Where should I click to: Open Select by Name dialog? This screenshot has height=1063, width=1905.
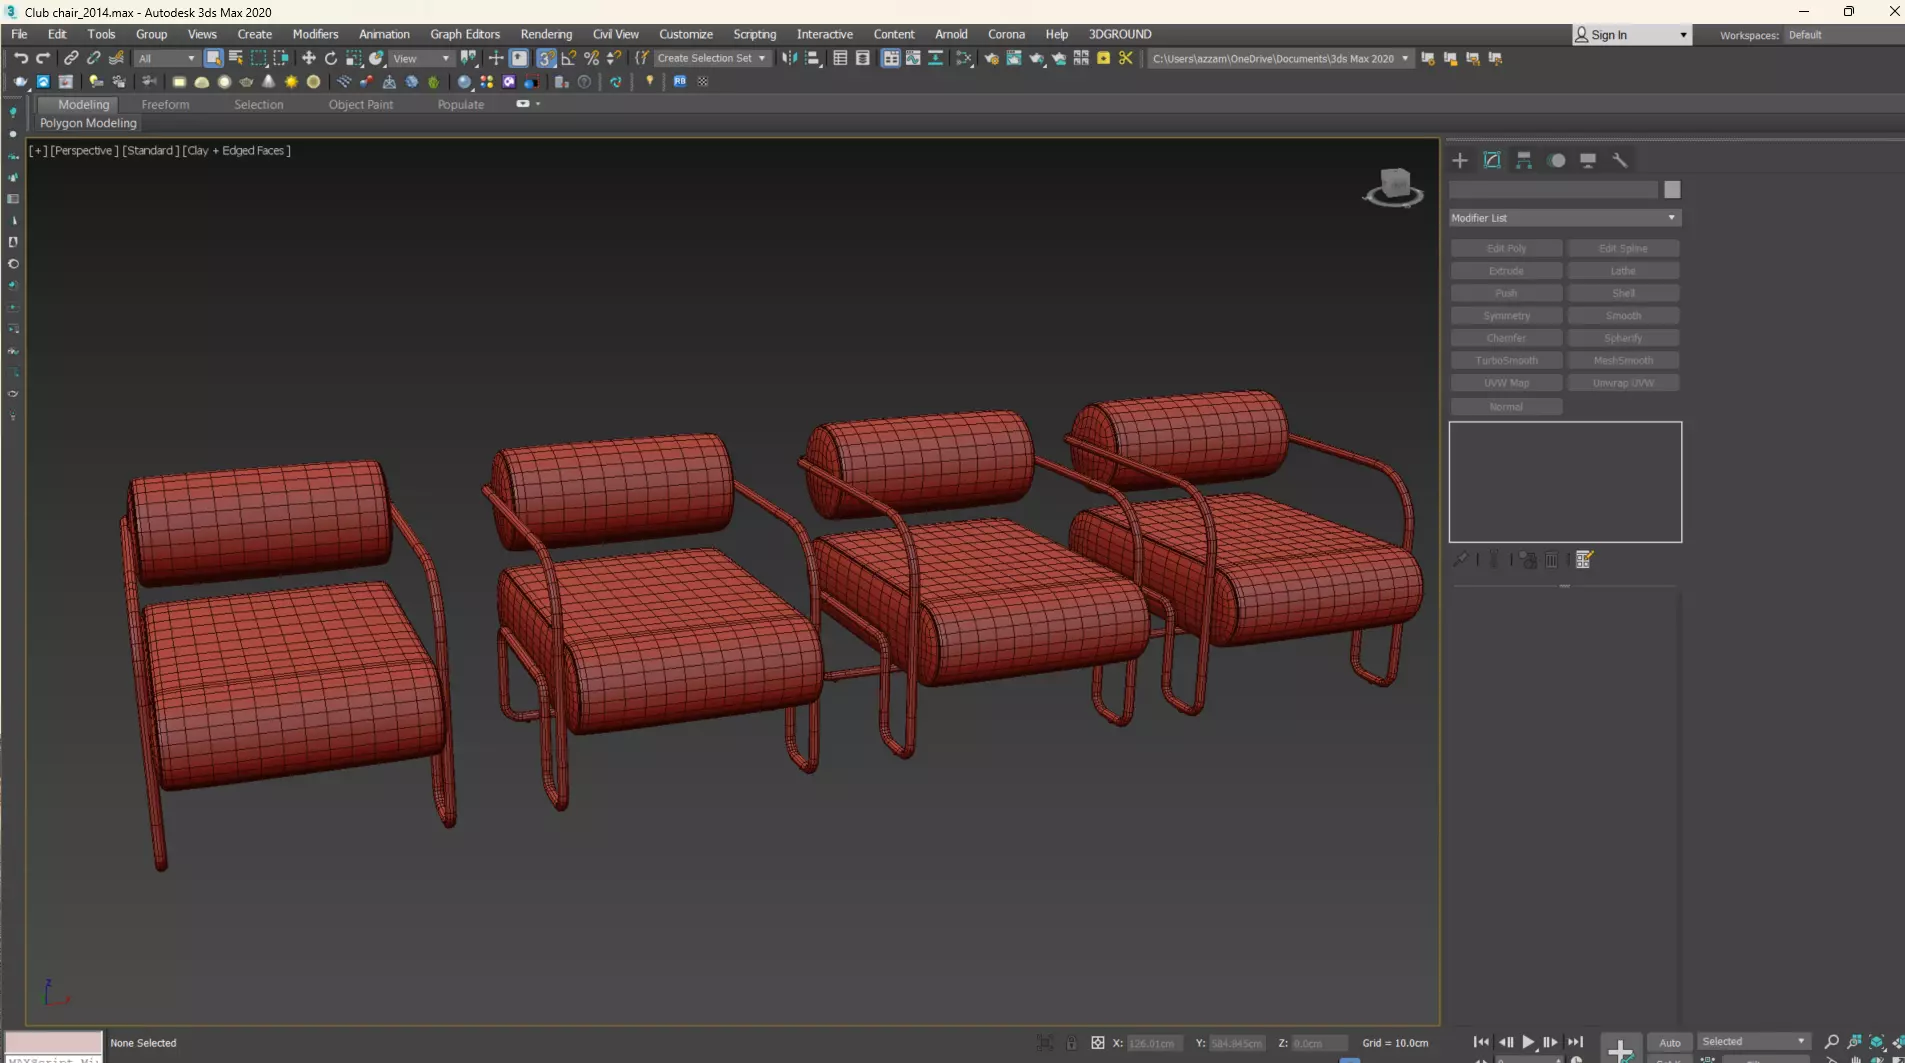pyautogui.click(x=236, y=58)
